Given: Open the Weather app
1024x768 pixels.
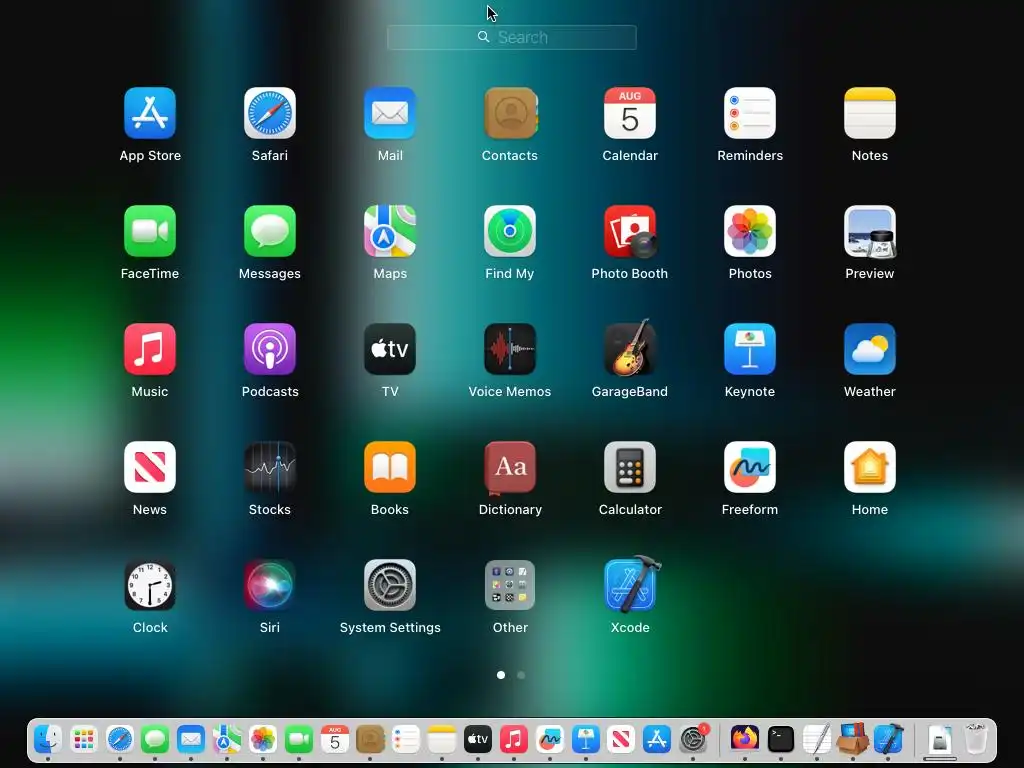Looking at the screenshot, I should (x=870, y=349).
